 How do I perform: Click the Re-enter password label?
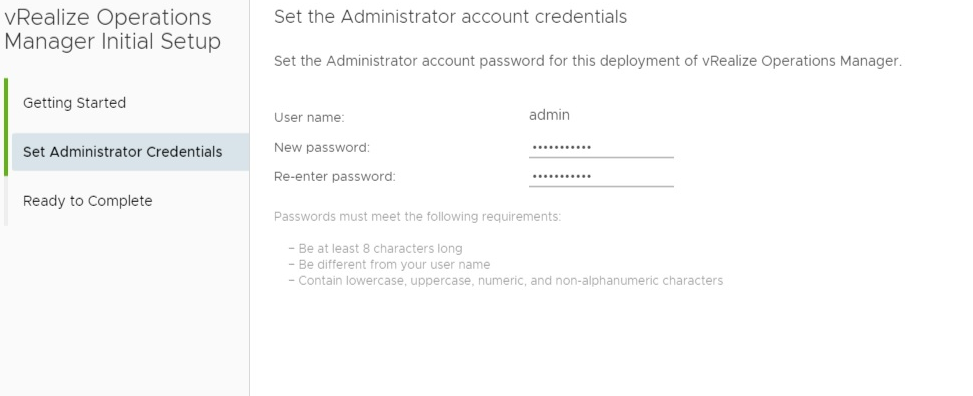[334, 176]
